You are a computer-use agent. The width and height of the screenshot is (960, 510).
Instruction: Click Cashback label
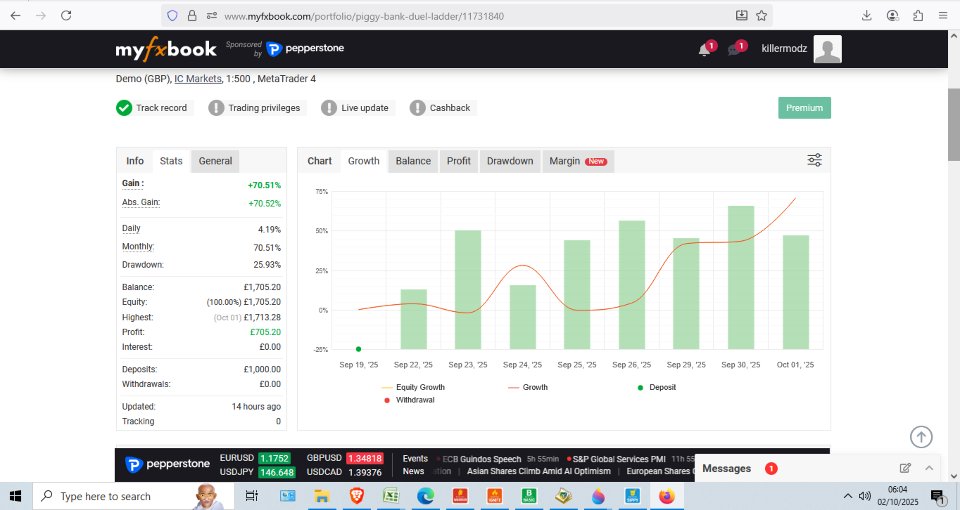450,108
